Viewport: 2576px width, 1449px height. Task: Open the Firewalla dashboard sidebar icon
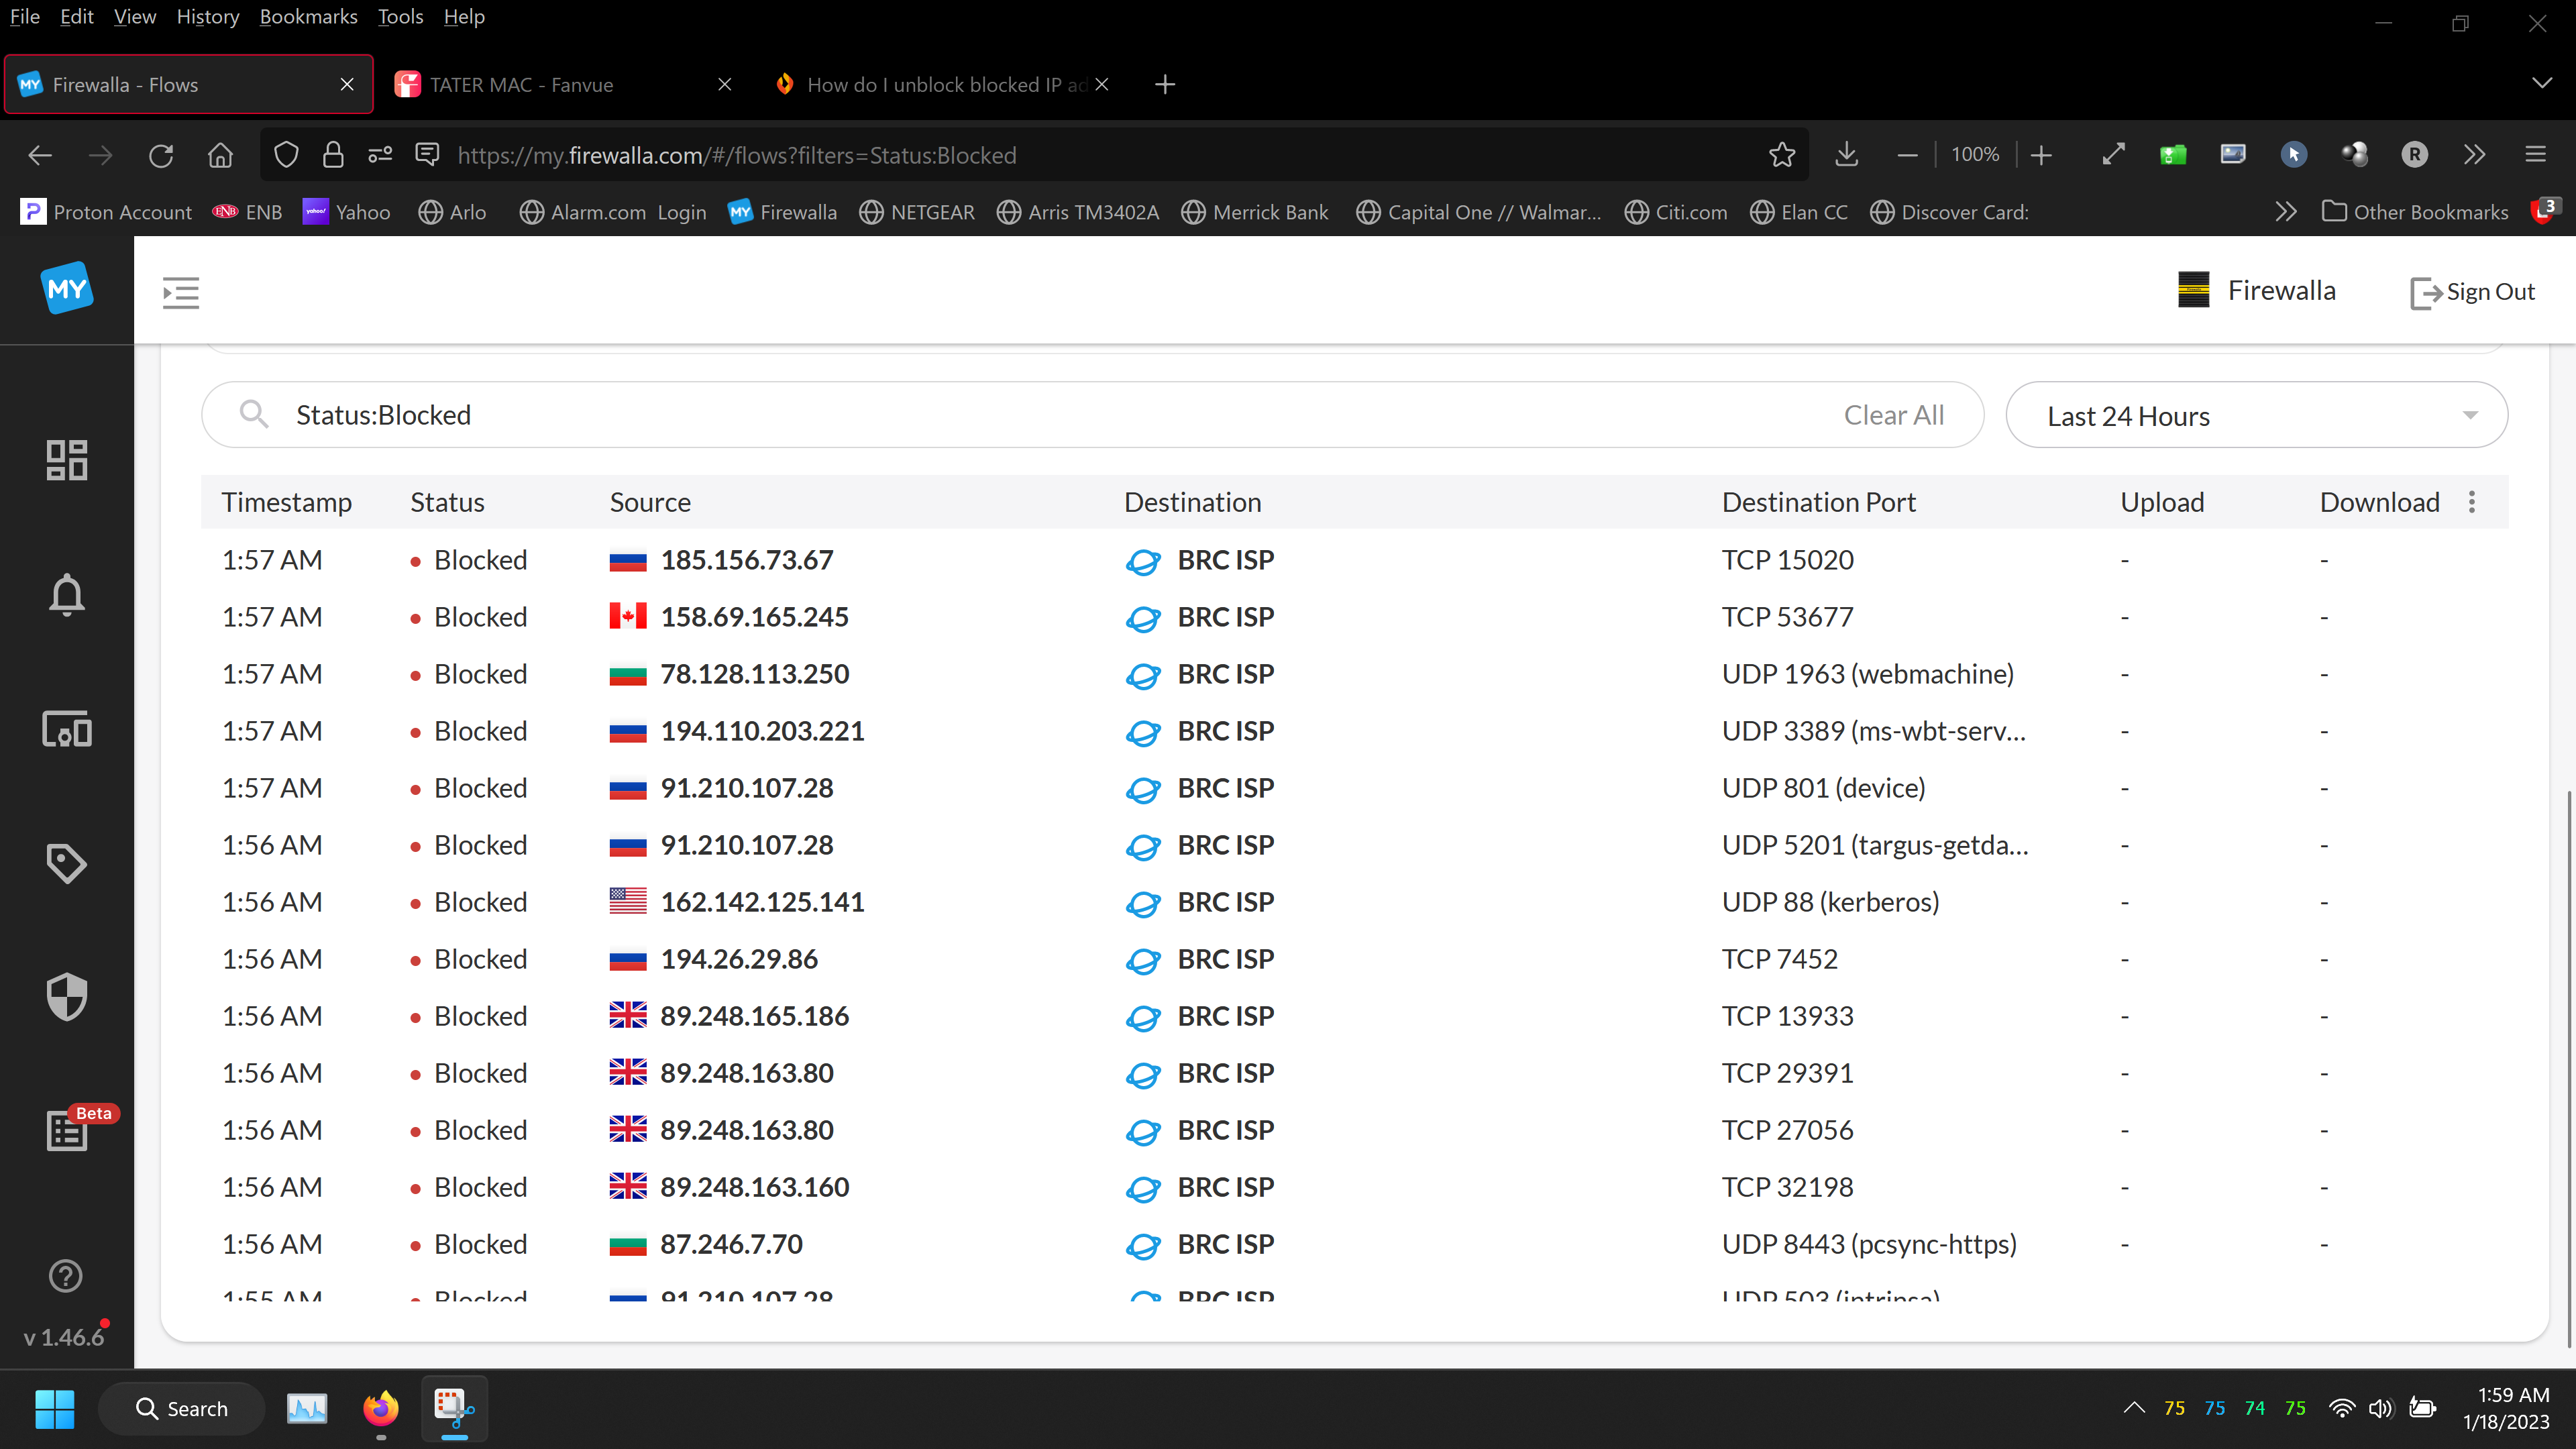tap(67, 460)
